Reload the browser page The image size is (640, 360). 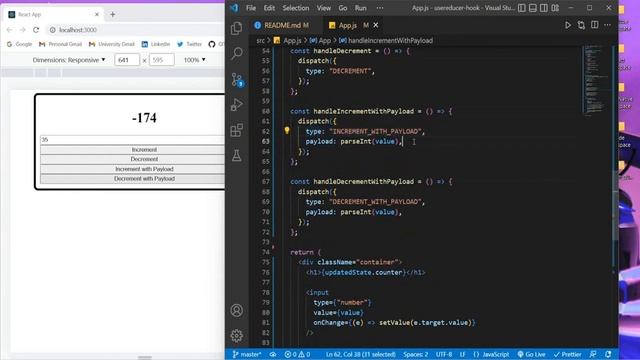(36, 30)
